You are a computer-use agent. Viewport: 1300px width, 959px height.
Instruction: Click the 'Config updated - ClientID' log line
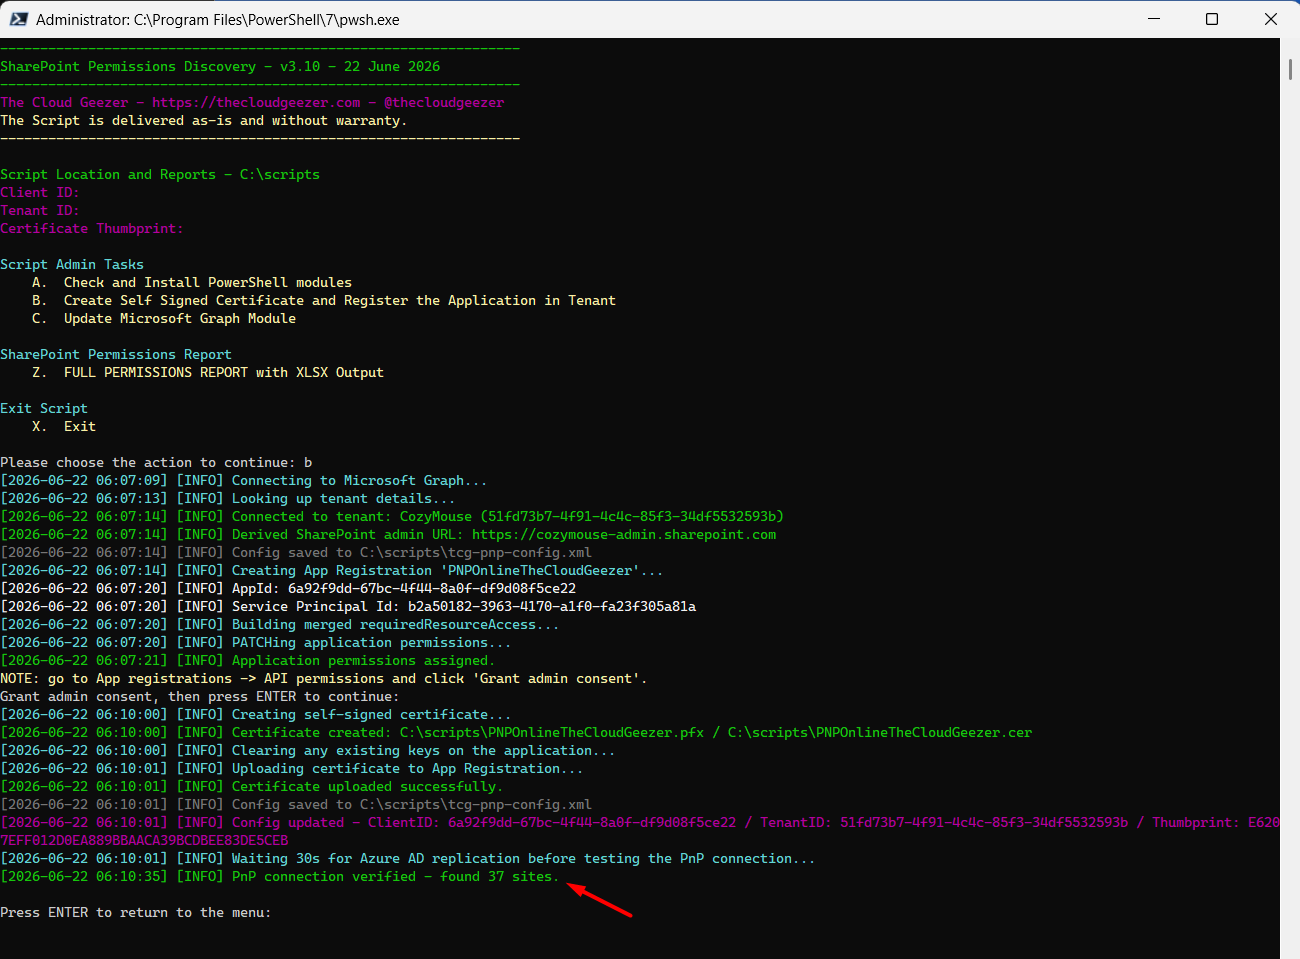coord(640,831)
